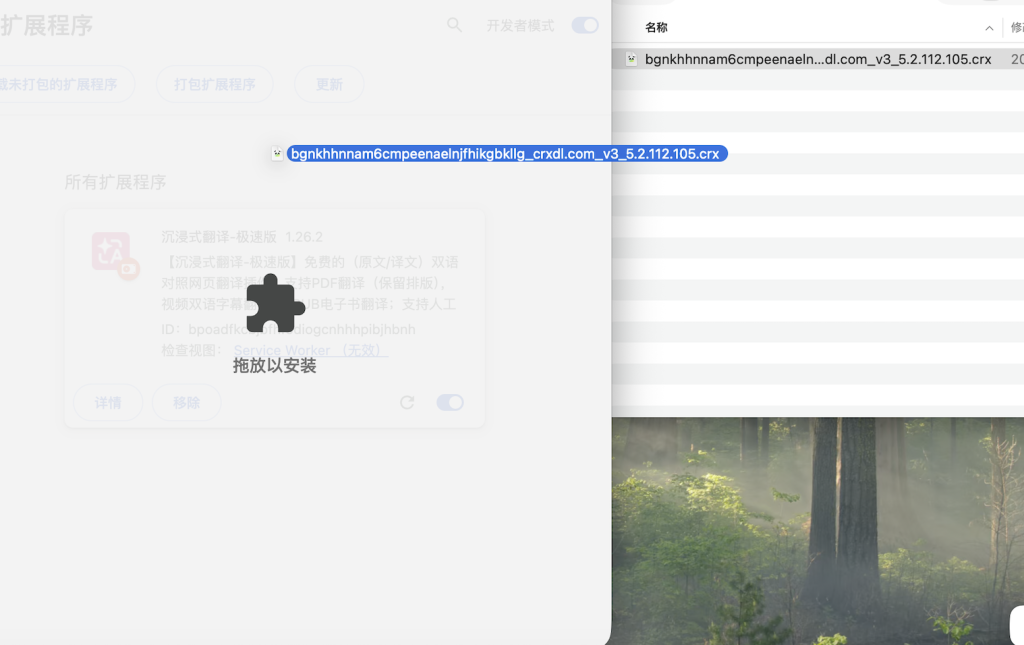Click the 更新 button
The image size is (1024, 645).
point(328,84)
